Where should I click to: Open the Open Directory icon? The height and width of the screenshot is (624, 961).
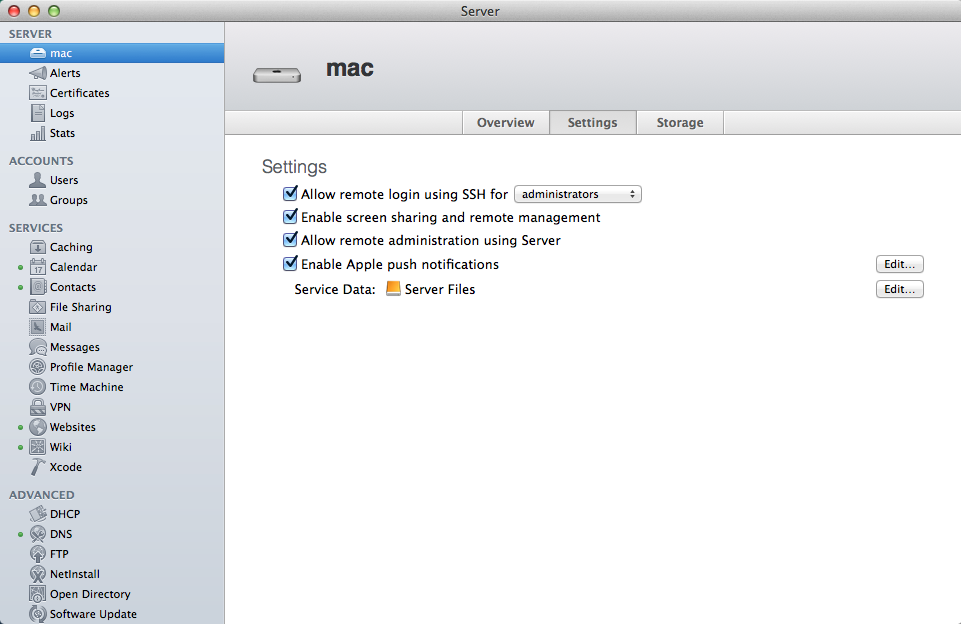pyautogui.click(x=38, y=594)
